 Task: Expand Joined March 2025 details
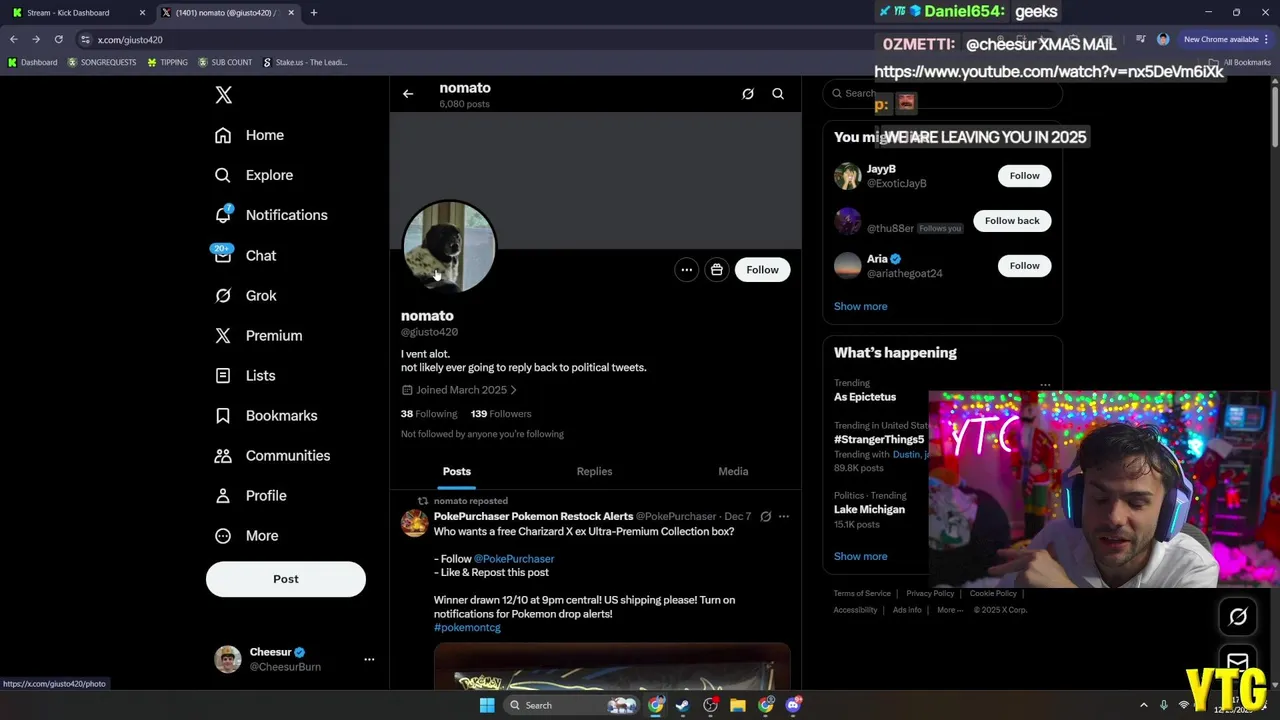tap(460, 390)
